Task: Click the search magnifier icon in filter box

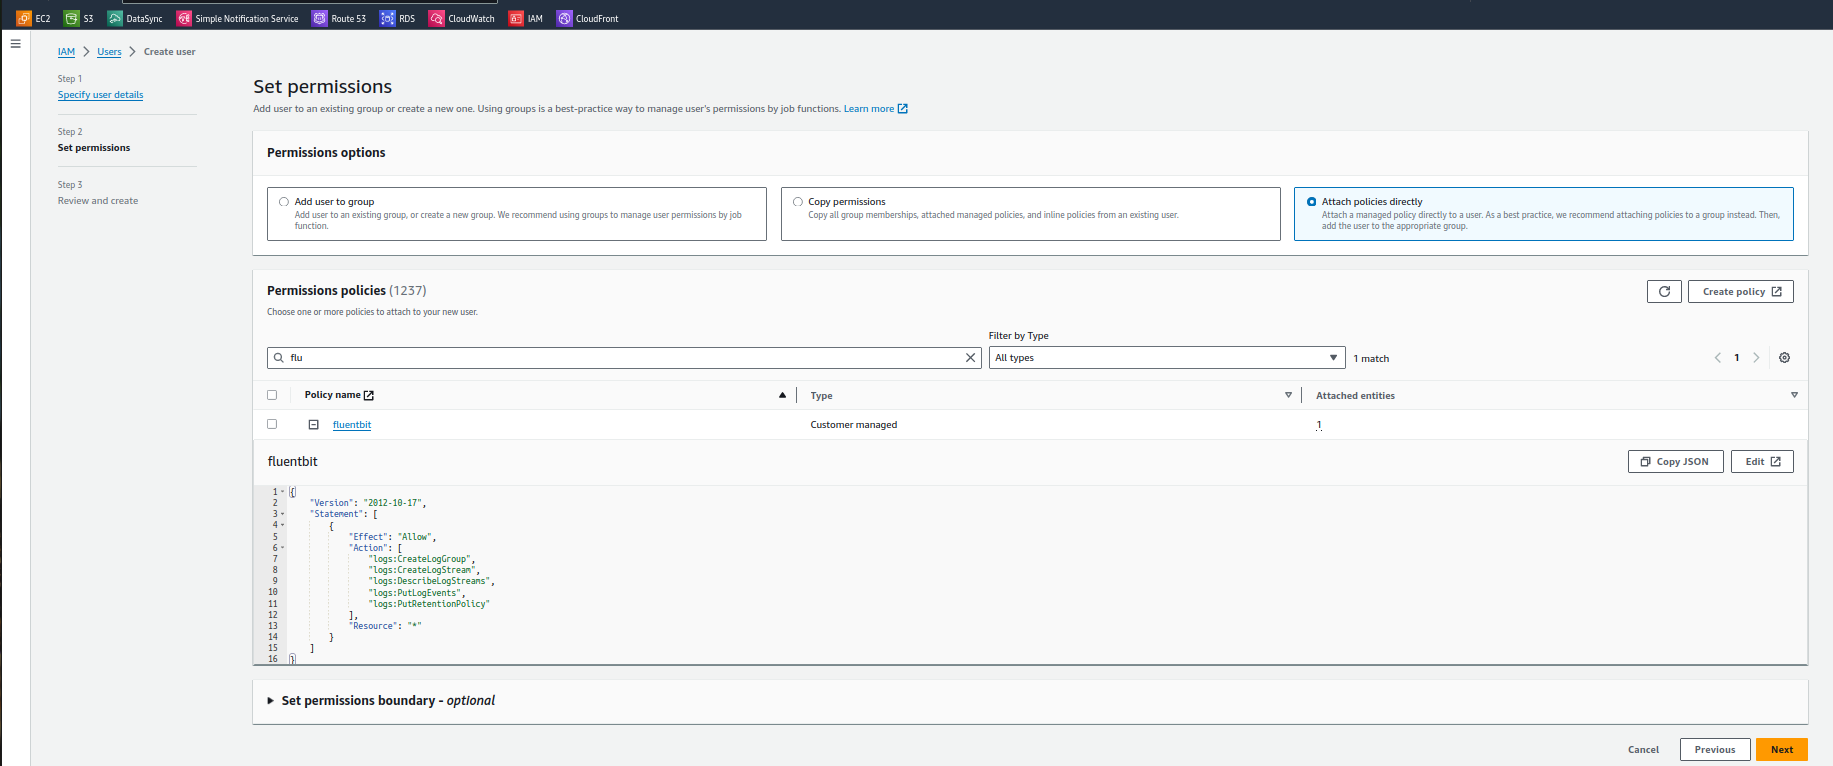Action: (x=279, y=357)
